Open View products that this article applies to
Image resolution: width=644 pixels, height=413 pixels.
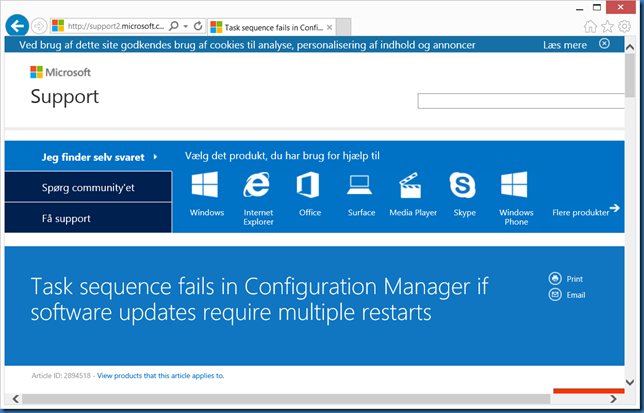click(160, 376)
